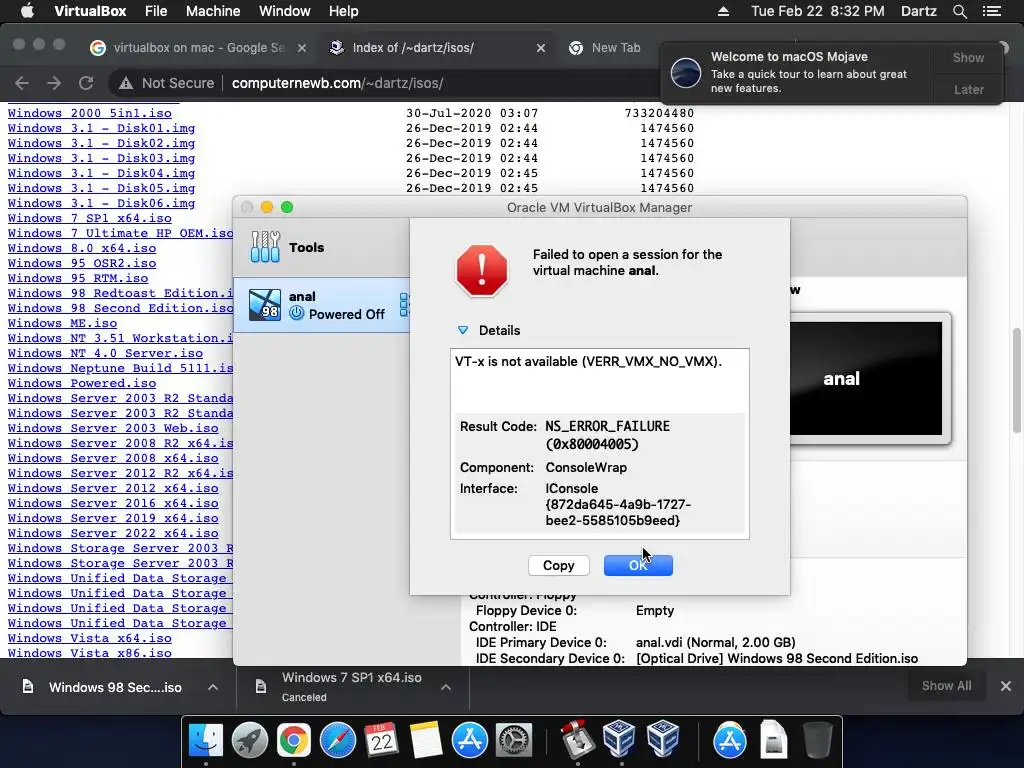Close the Chrome downloads bar
The height and width of the screenshot is (768, 1024).
click(1006, 686)
